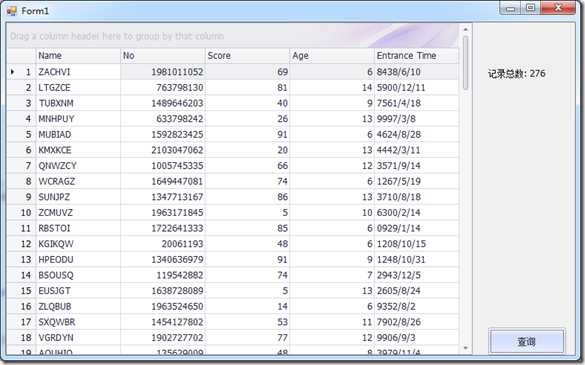Click the score cell 69 in ZACHVI row
The image size is (585, 365).
(247, 72)
